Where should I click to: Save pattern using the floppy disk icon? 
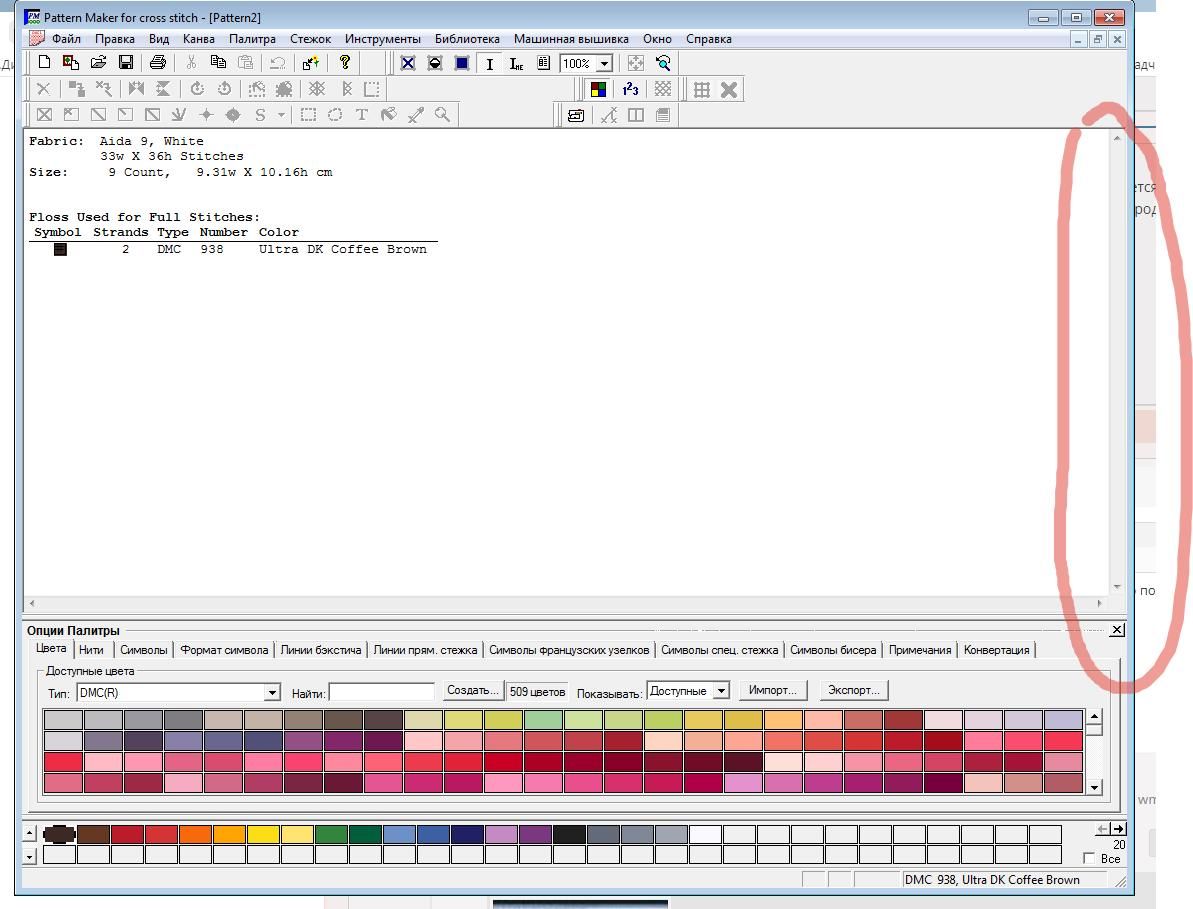(126, 63)
